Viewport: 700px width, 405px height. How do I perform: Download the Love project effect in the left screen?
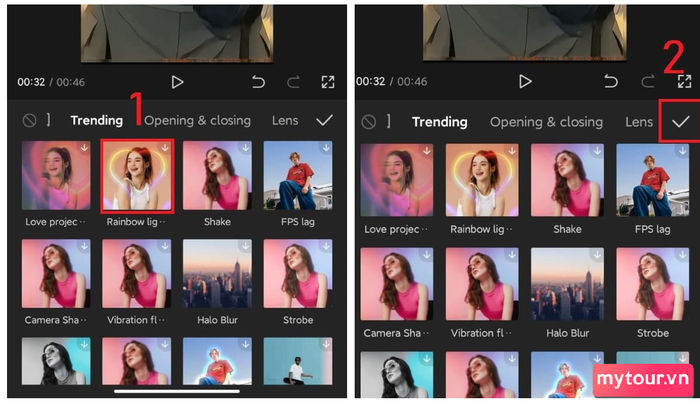[x=84, y=147]
